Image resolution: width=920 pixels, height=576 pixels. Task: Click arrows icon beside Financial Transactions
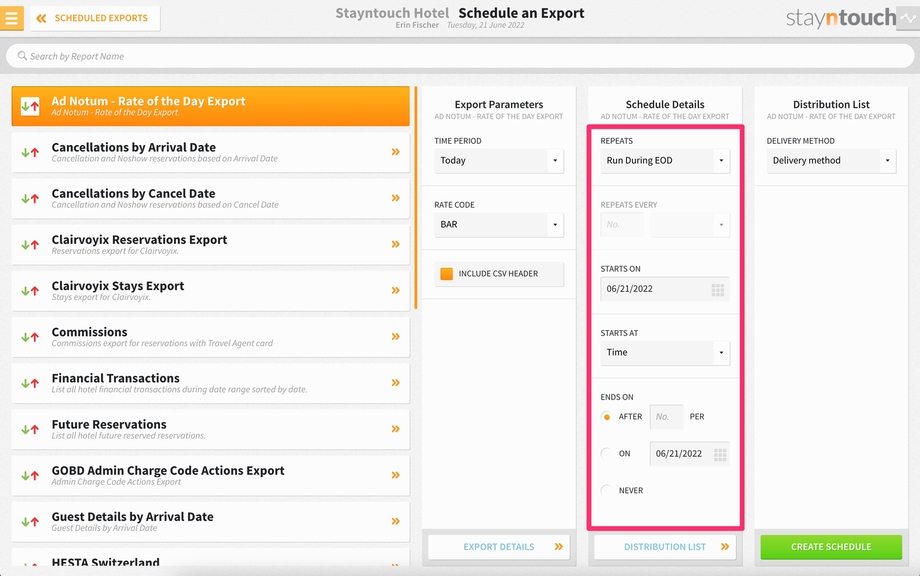click(30, 384)
